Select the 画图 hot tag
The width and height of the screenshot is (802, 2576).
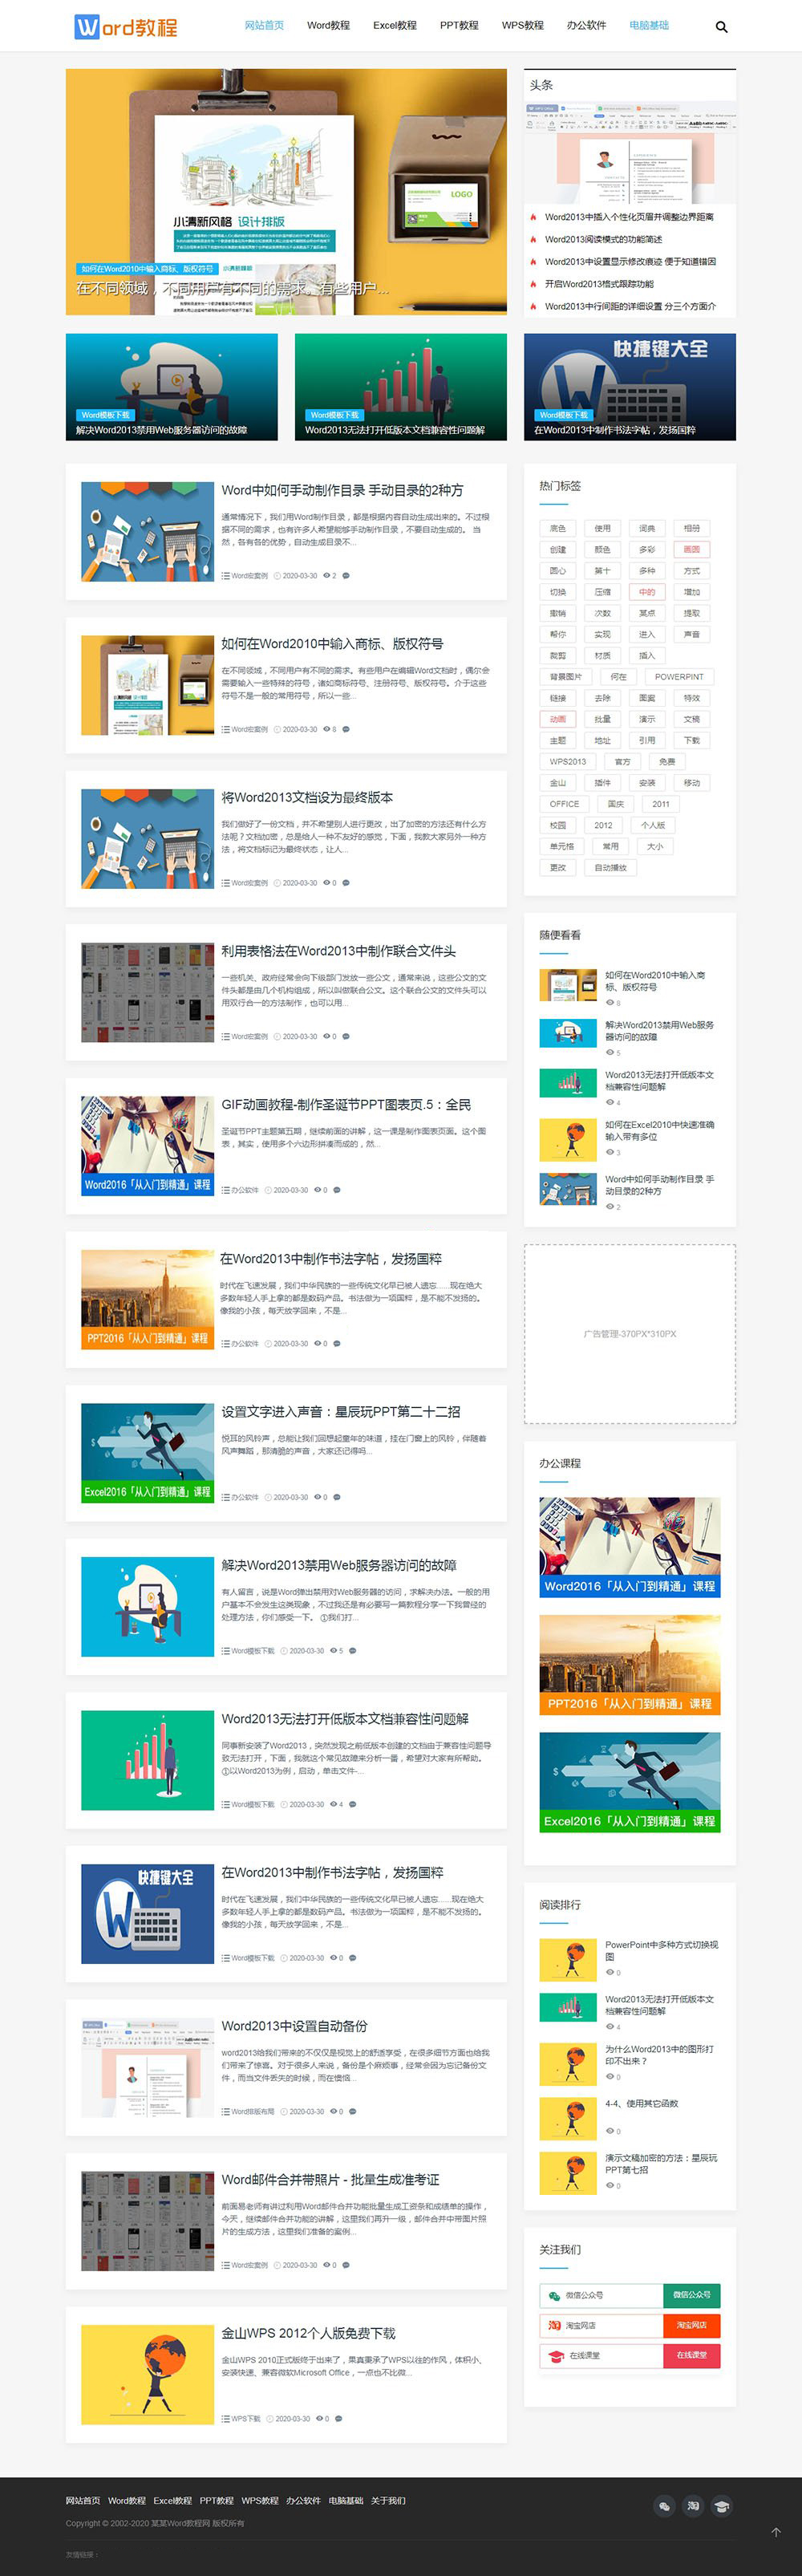(x=691, y=549)
